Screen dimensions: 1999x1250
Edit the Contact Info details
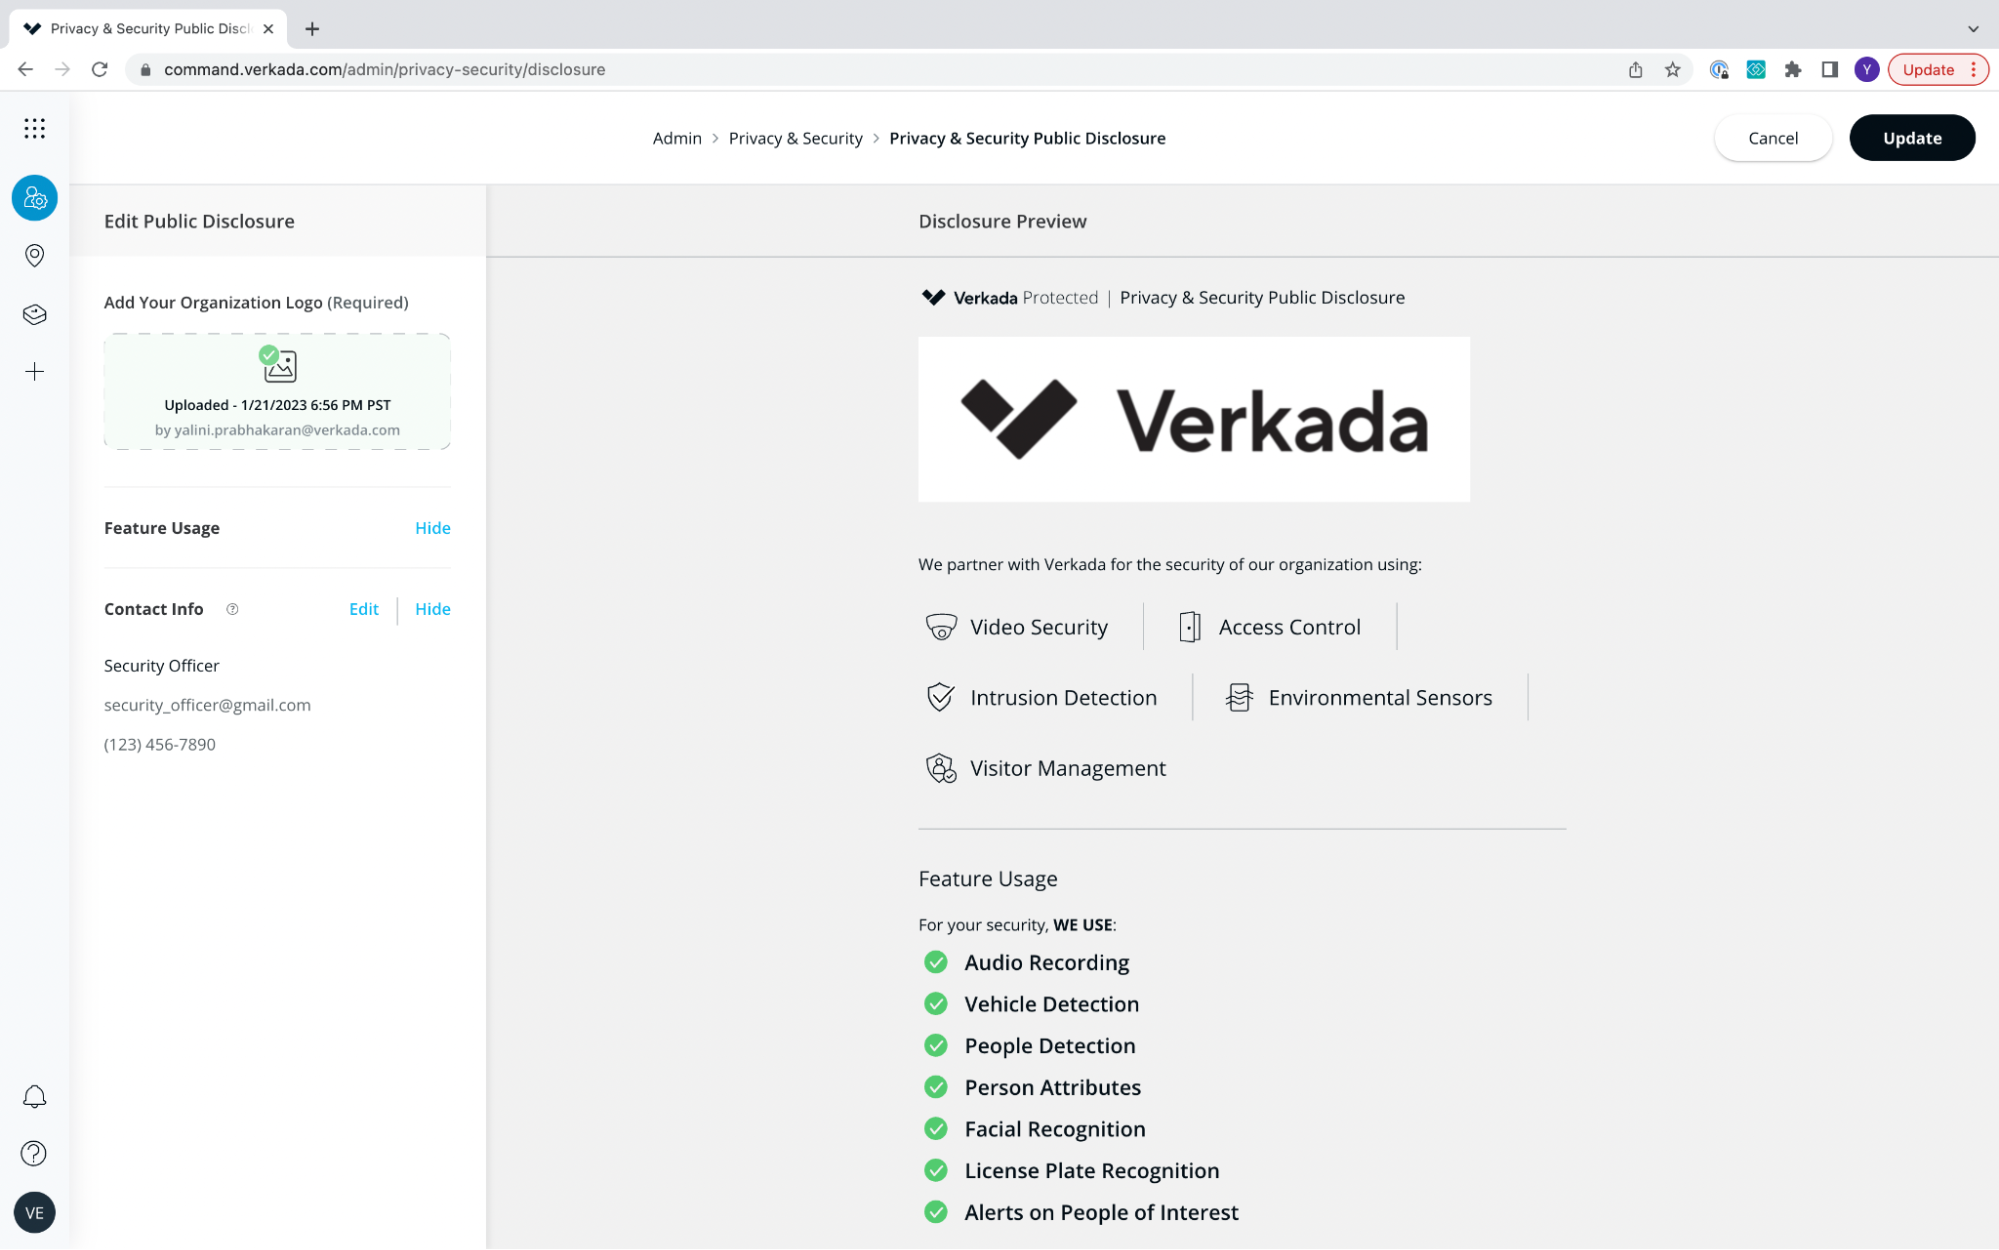[363, 609]
